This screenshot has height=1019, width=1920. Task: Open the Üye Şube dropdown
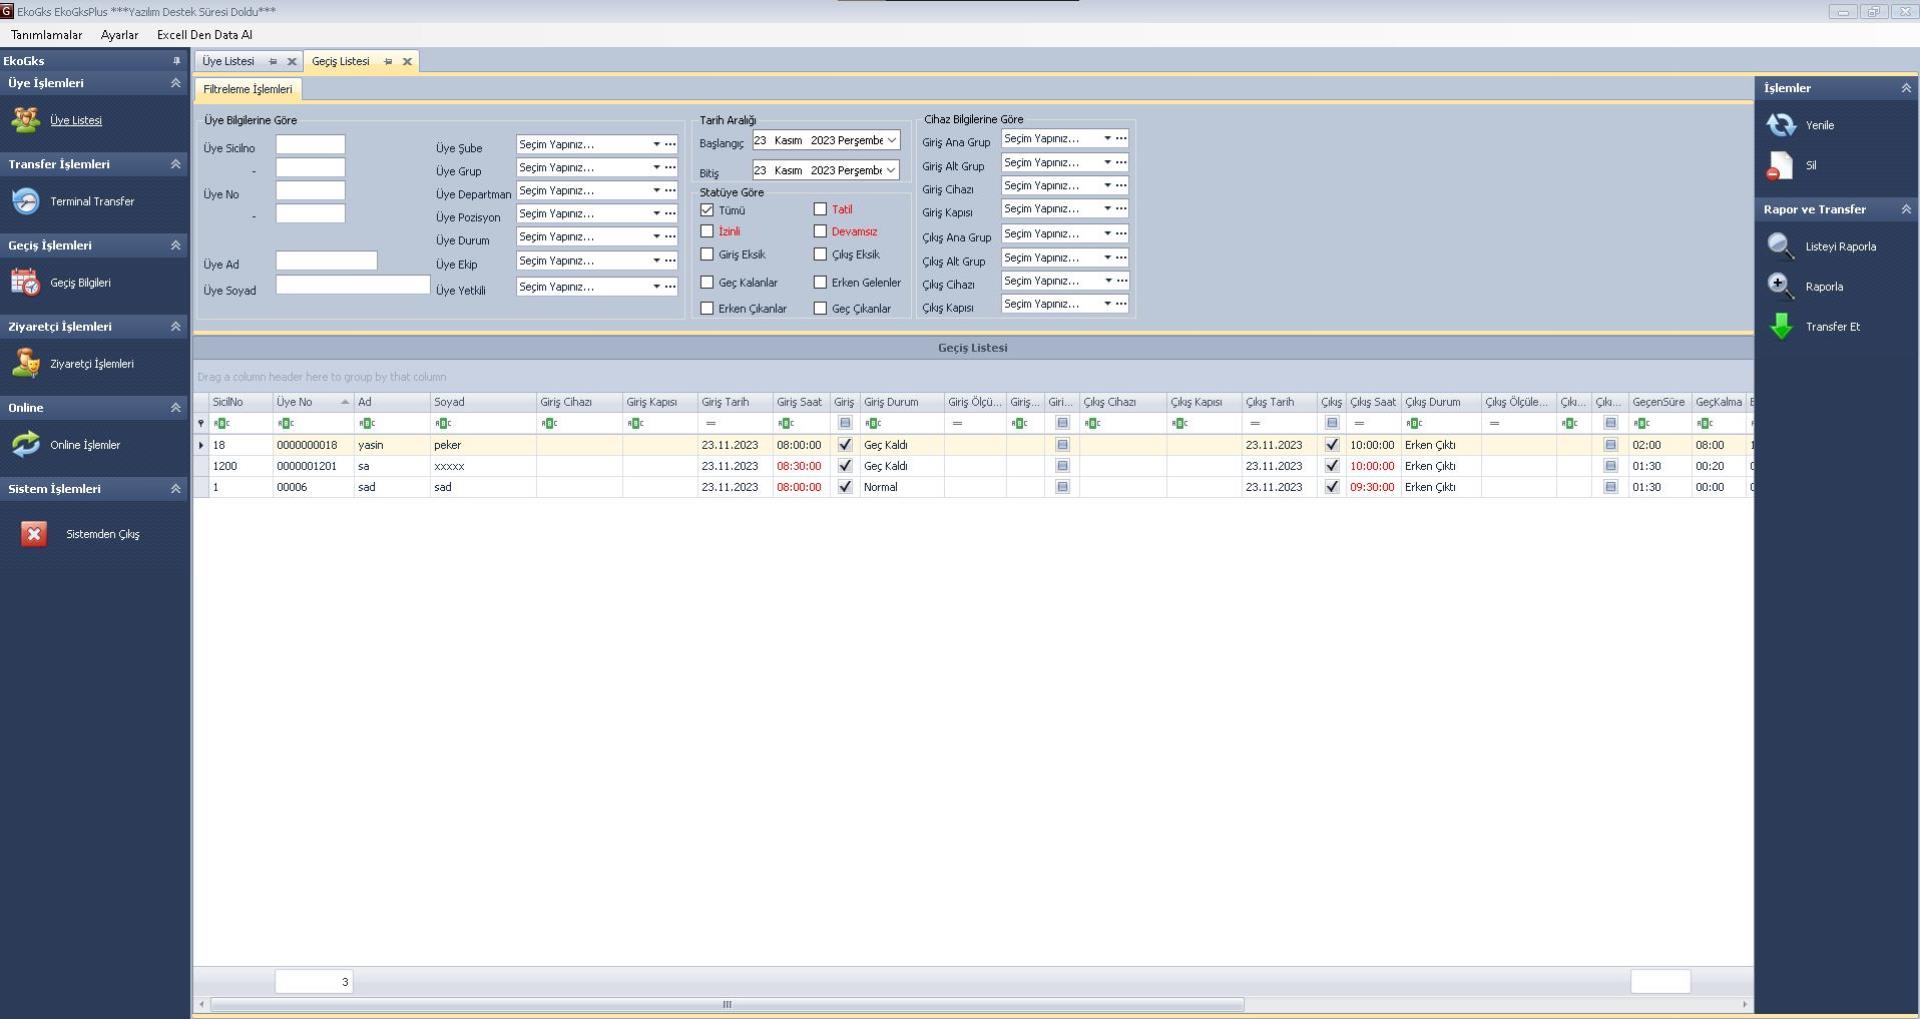coord(656,144)
